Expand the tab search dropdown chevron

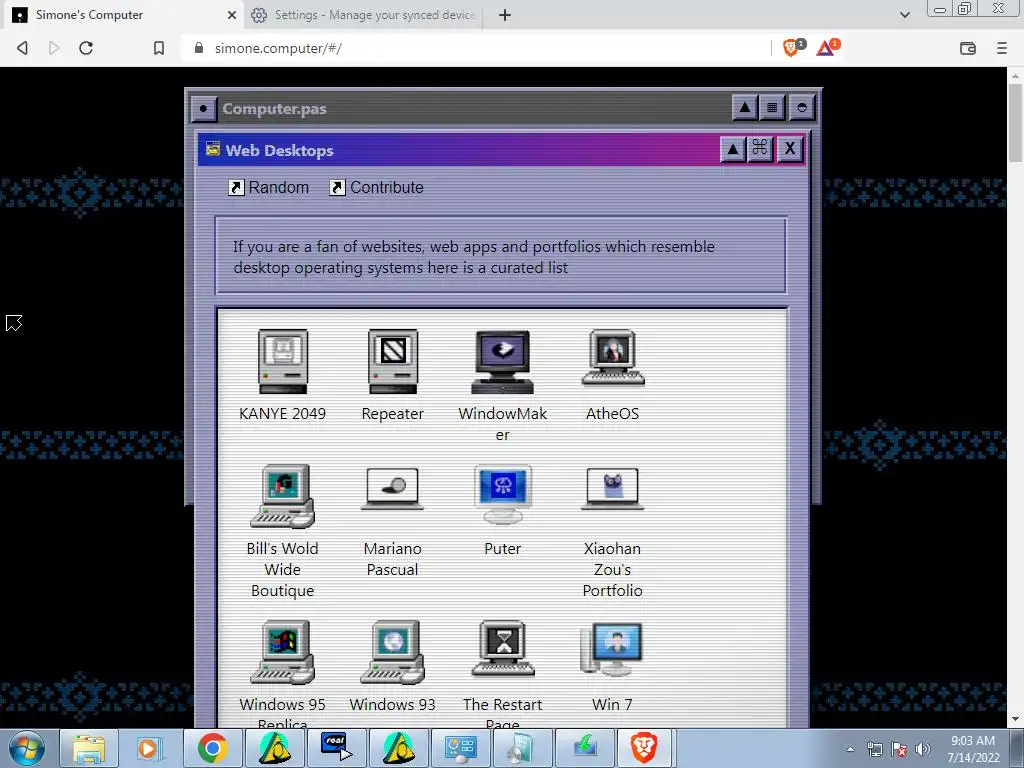904,15
